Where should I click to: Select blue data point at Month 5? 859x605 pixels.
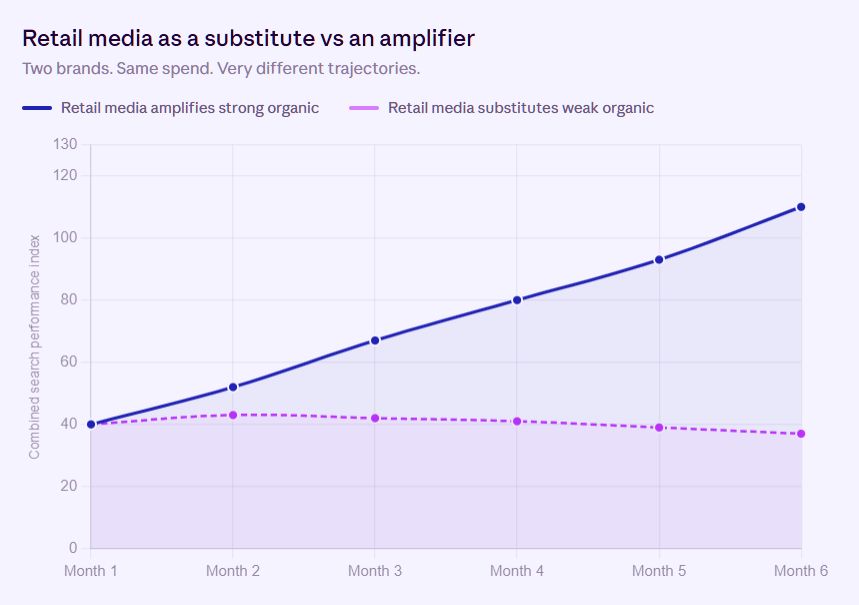[x=659, y=260]
